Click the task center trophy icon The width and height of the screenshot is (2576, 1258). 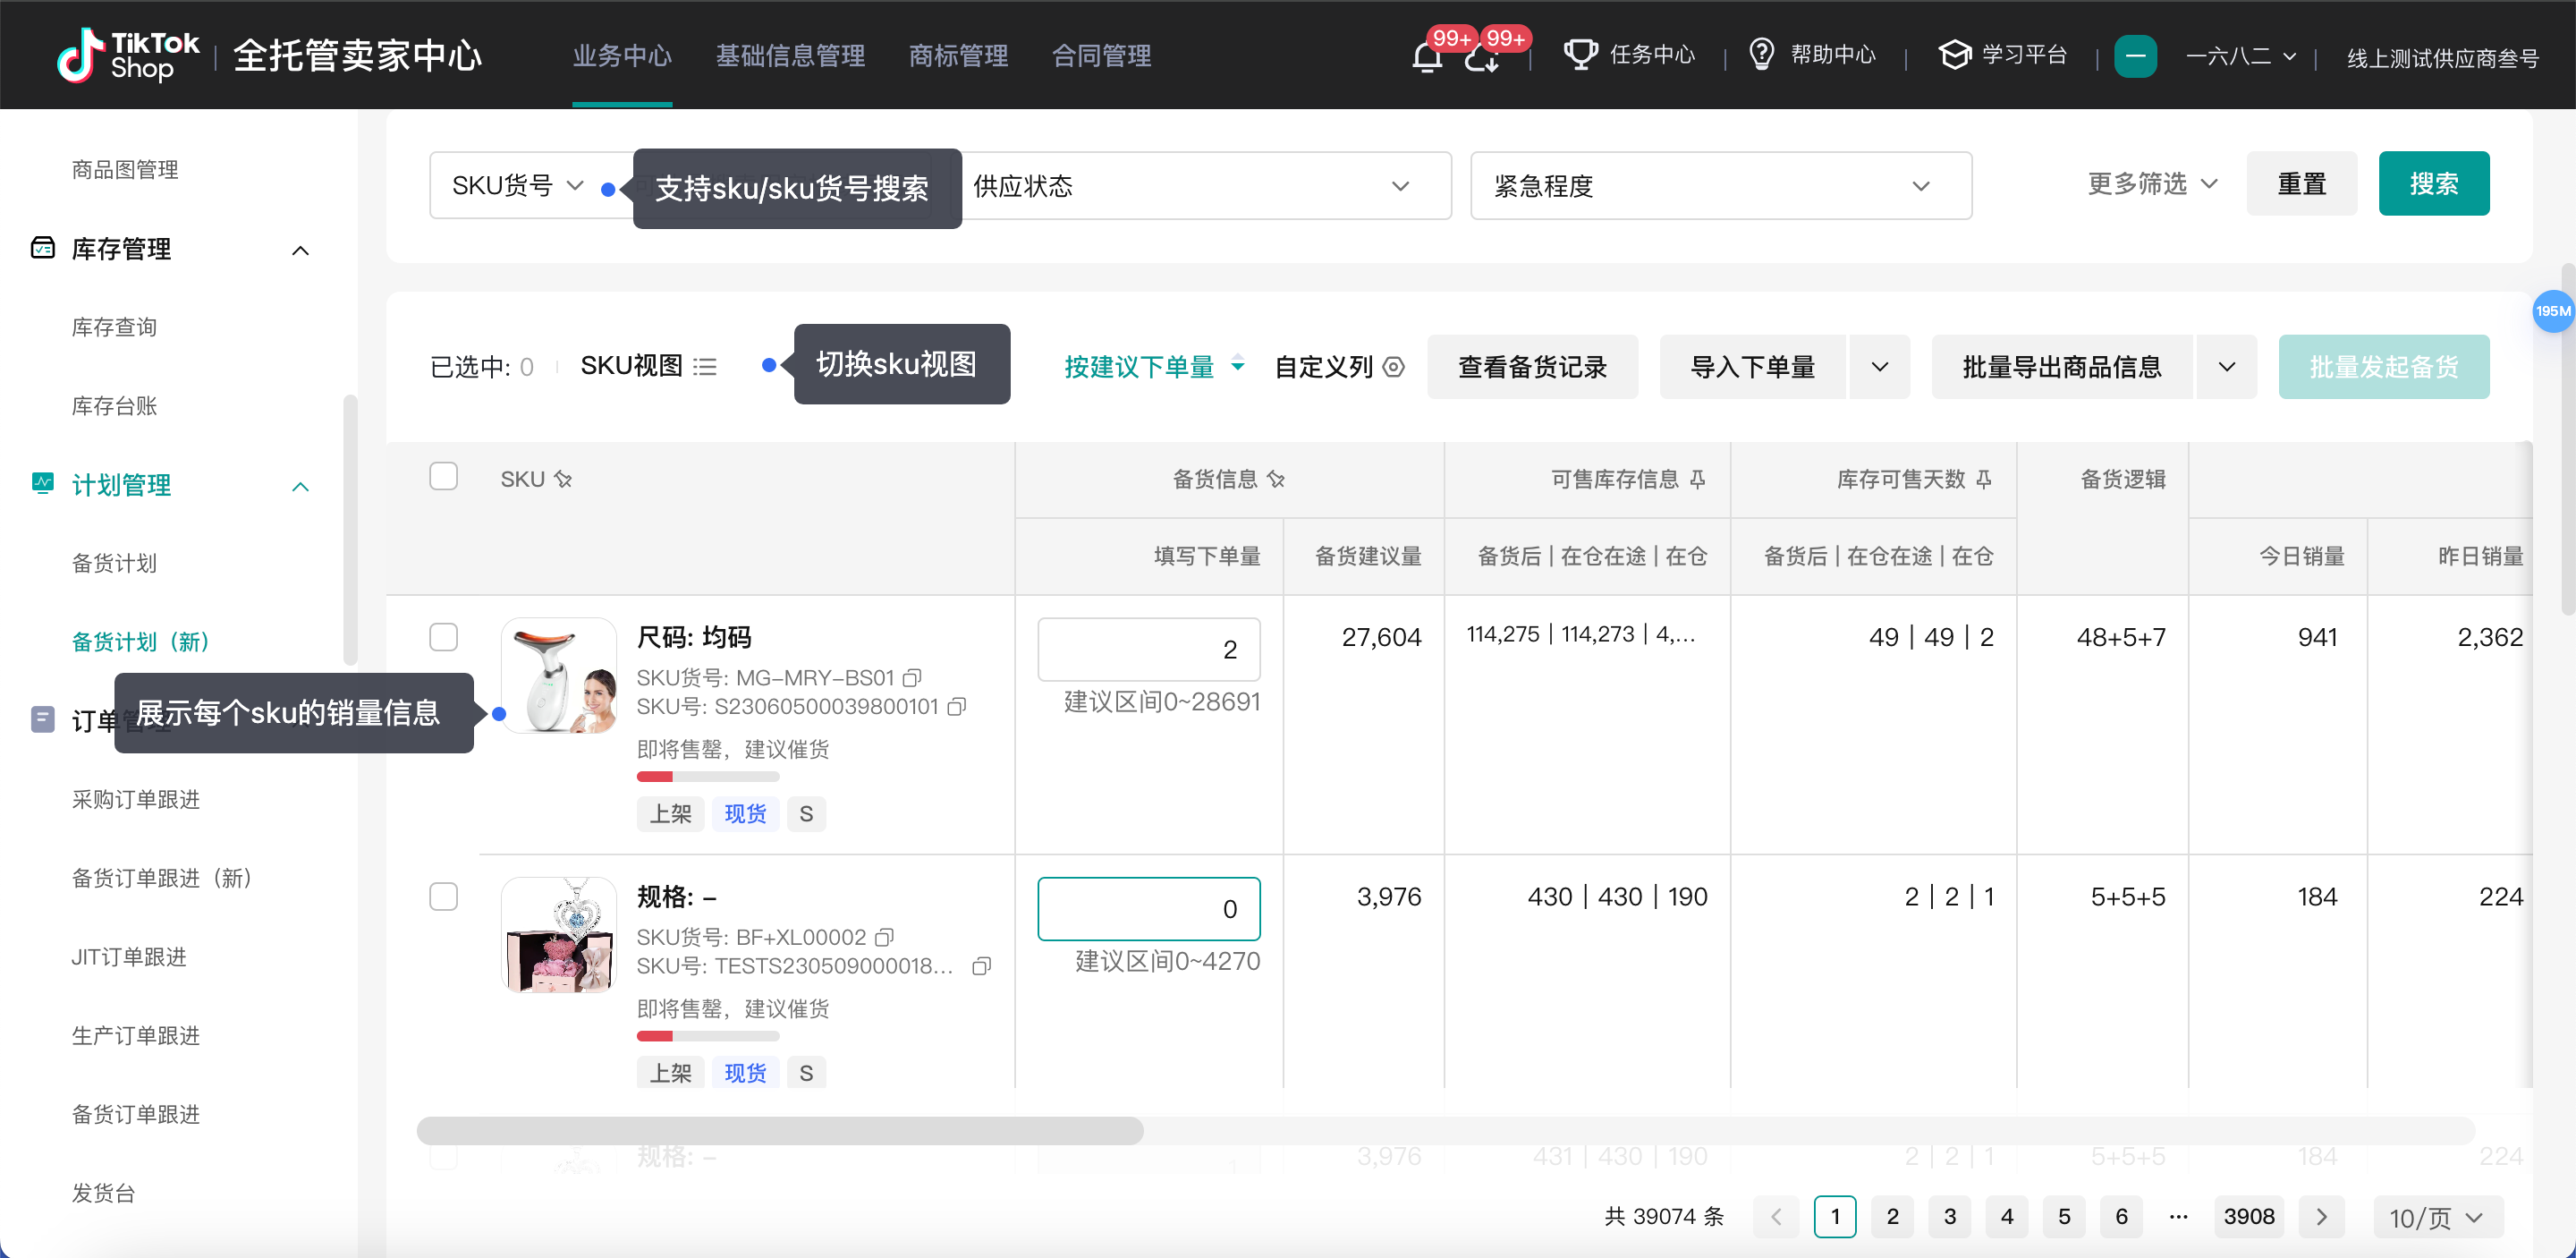click(1580, 54)
